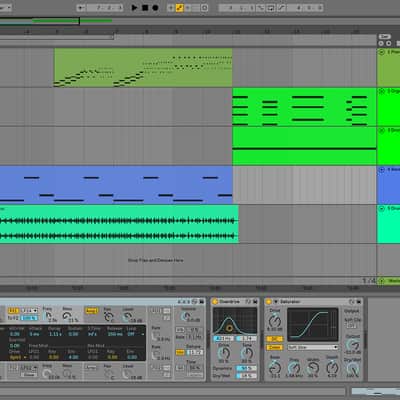Click the Saturator Base knob
This screenshot has width=400, height=400.
(275, 368)
